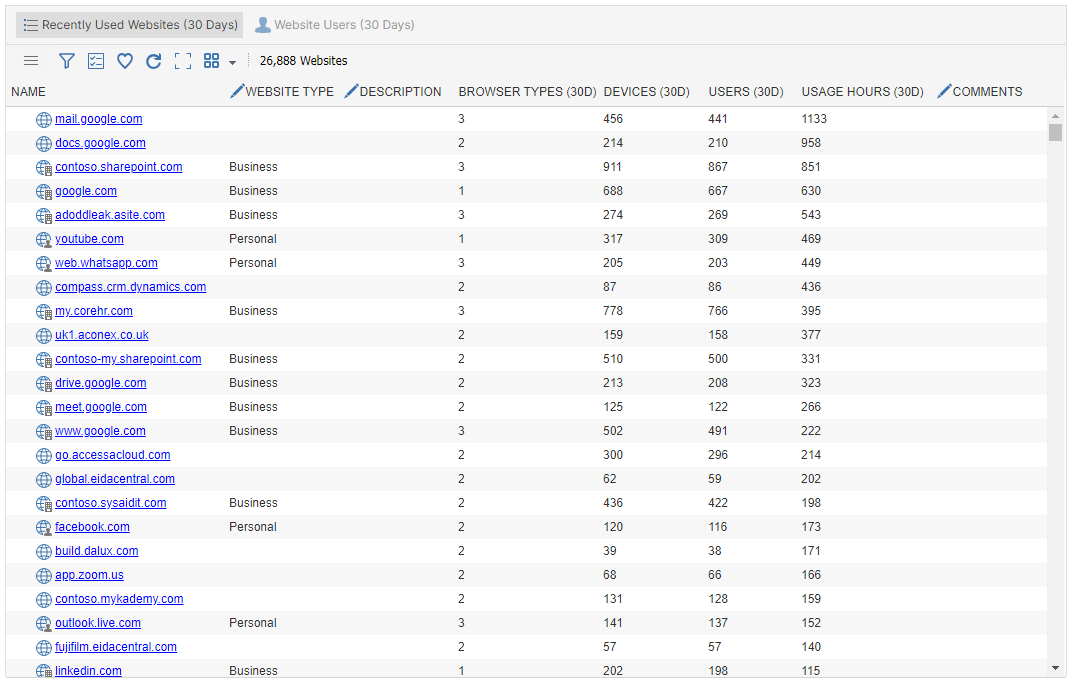Viewport: 1073px width, 683px height.
Task: Open the linkedin.com link
Action: pyautogui.click(x=89, y=670)
